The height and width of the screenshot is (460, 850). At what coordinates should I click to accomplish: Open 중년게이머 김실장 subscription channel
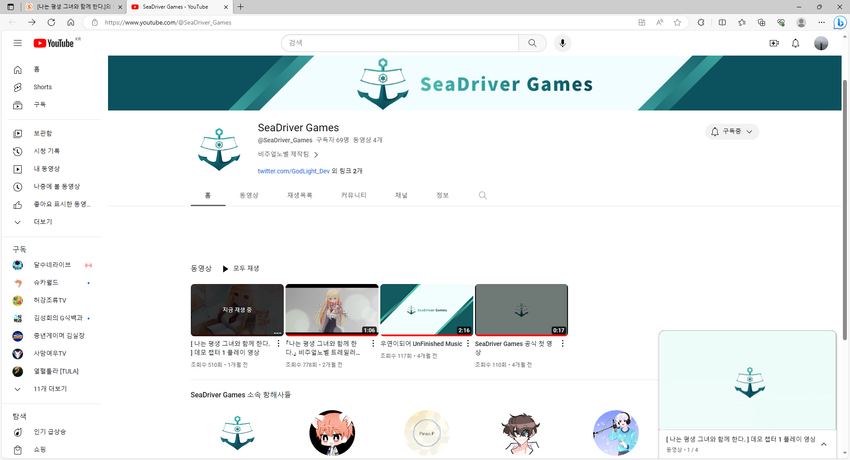(51, 336)
